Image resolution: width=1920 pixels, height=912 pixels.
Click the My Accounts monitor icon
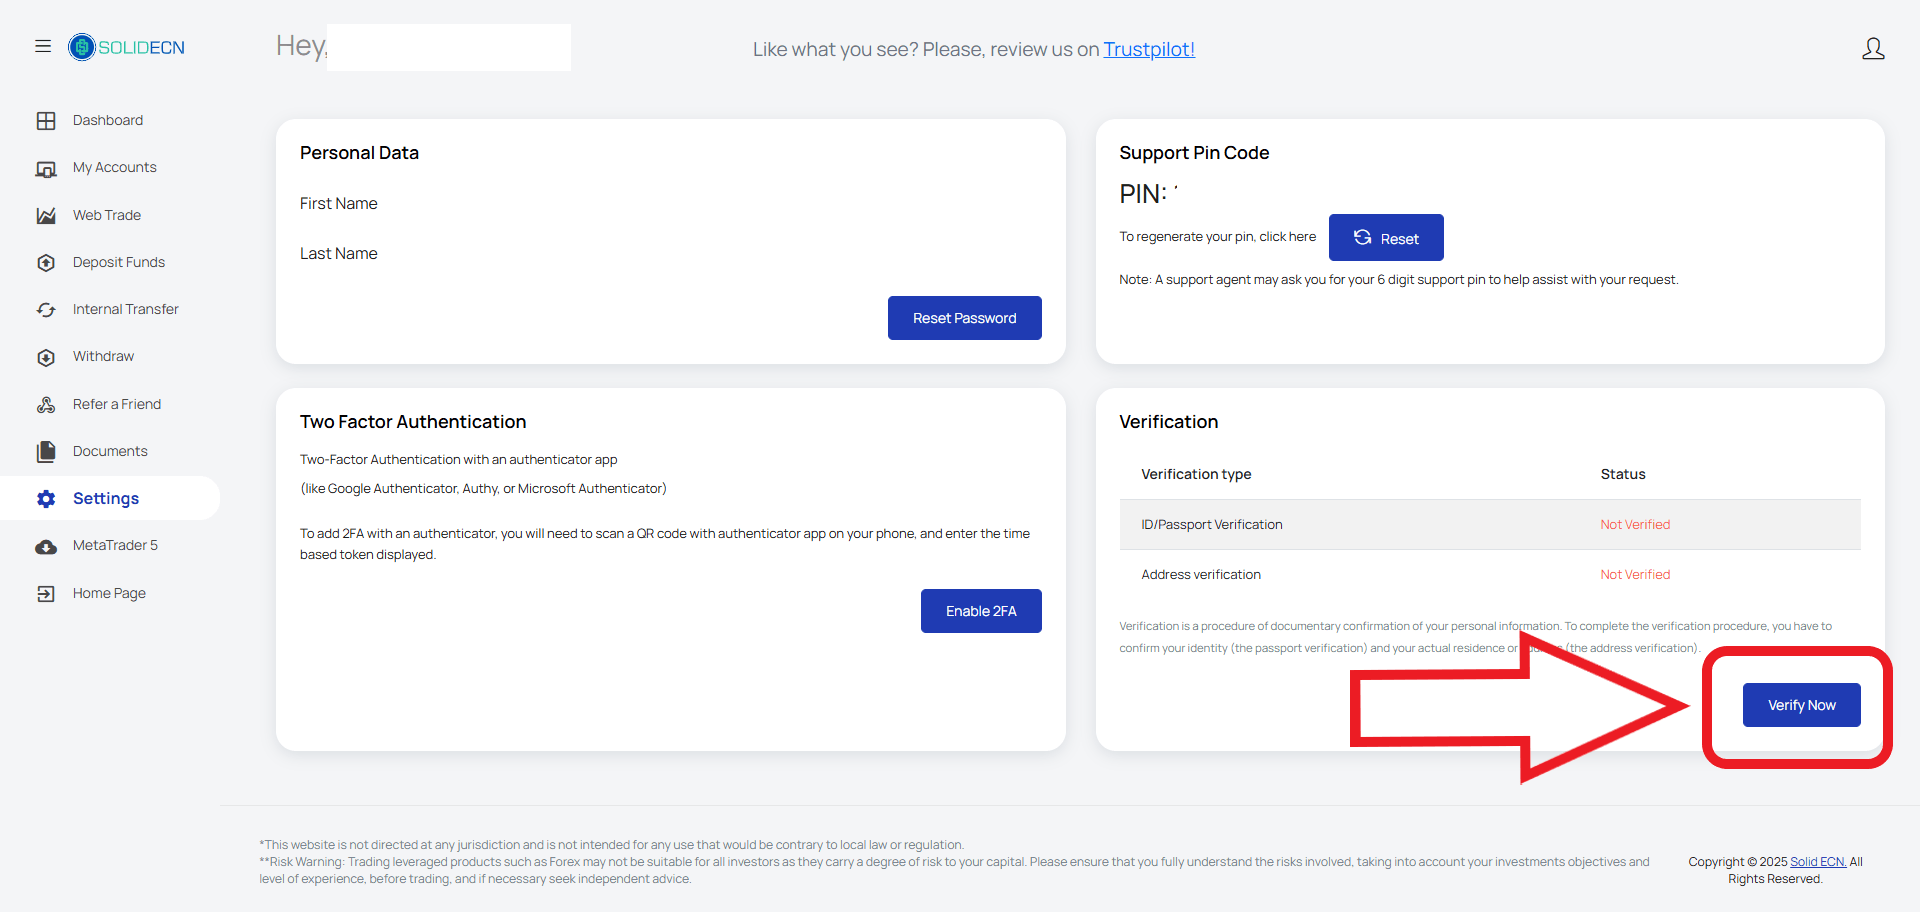point(46,169)
